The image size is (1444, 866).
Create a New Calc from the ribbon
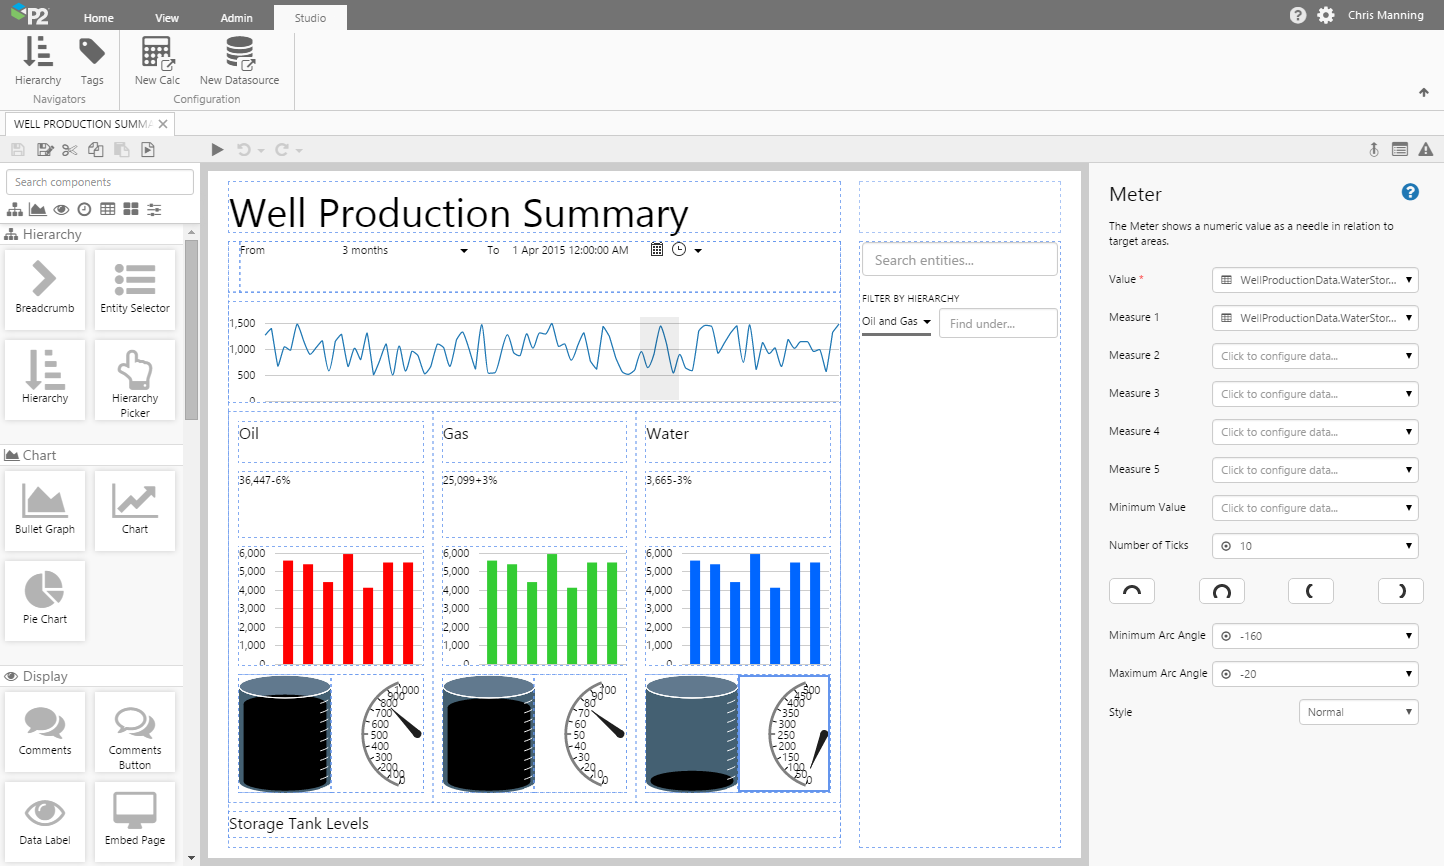pyautogui.click(x=157, y=60)
